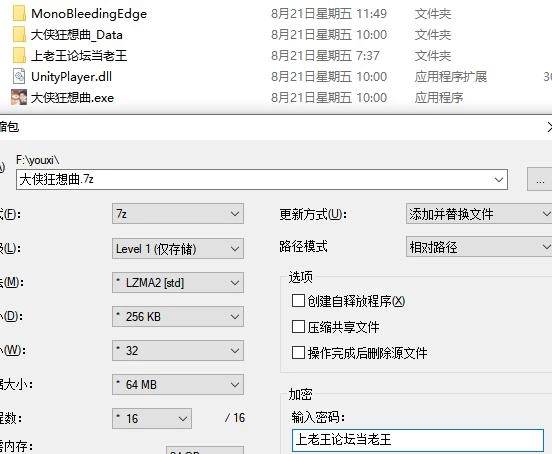Click the 应用程序扩展 type cell
This screenshot has height=454, width=552.
click(x=451, y=76)
